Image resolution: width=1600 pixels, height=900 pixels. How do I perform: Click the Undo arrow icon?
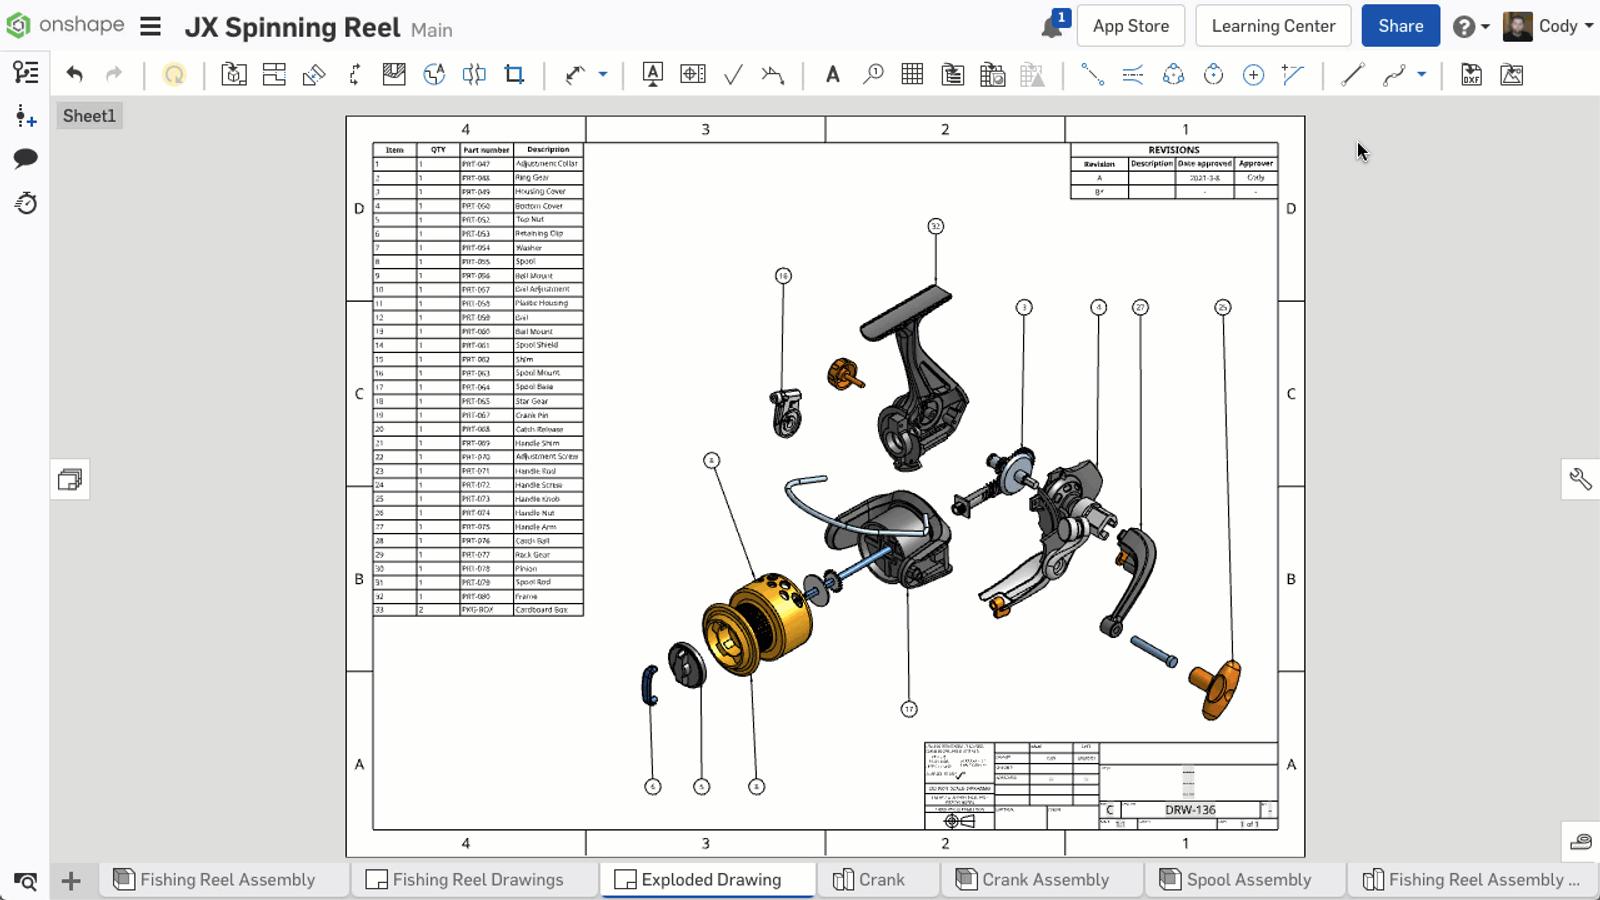[x=74, y=74]
